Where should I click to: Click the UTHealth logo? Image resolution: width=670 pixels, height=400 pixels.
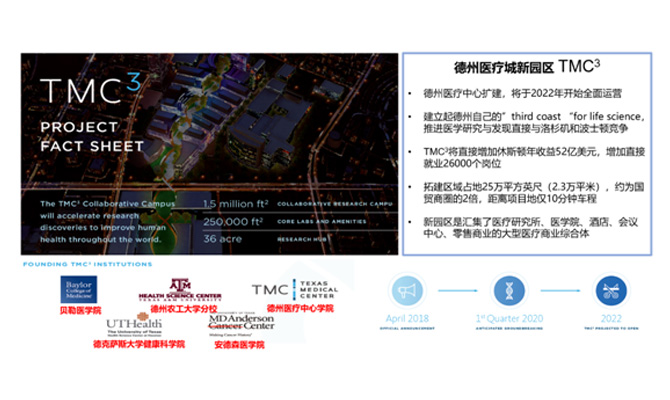tap(134, 325)
